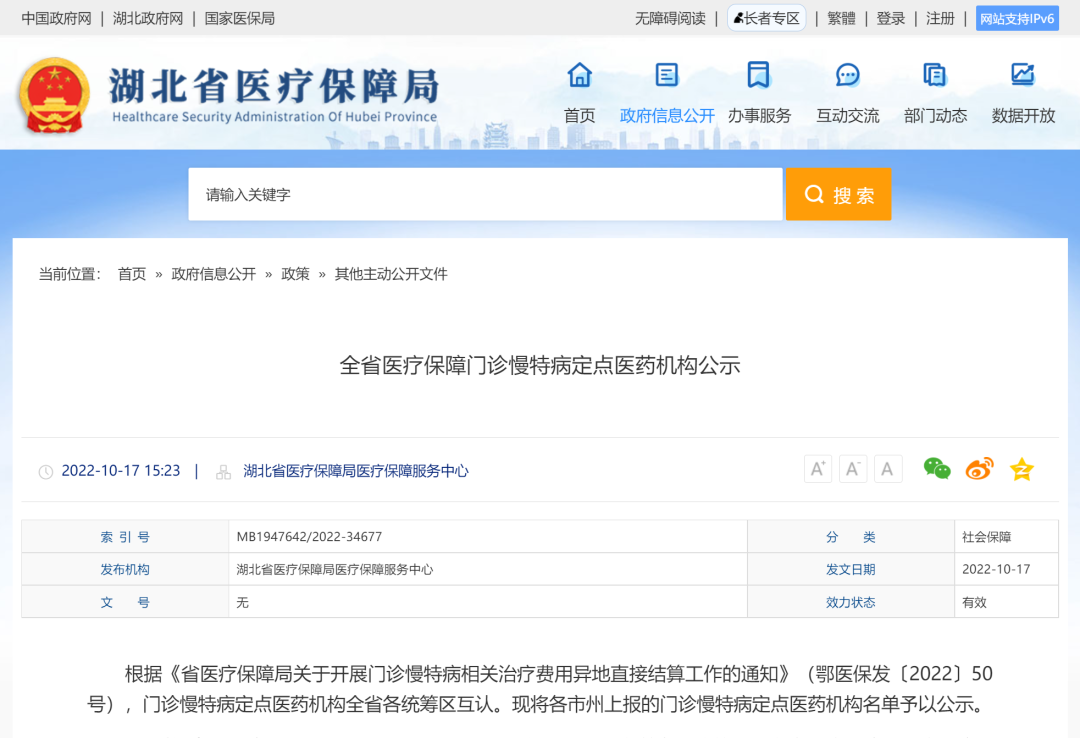Share article to Weibo icon

pos(979,469)
